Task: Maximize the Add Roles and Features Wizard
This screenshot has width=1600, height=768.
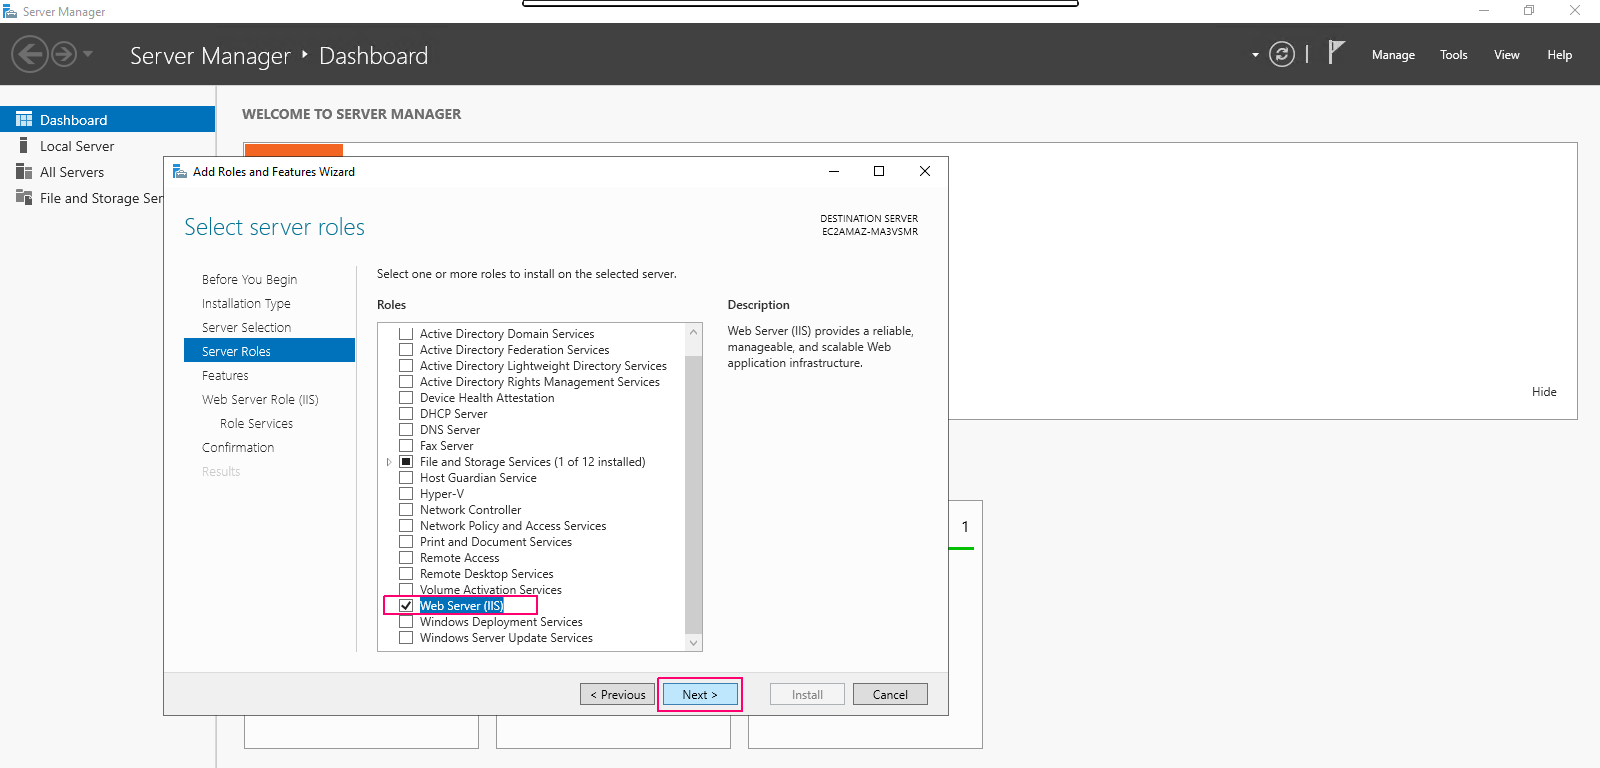Action: 879,171
